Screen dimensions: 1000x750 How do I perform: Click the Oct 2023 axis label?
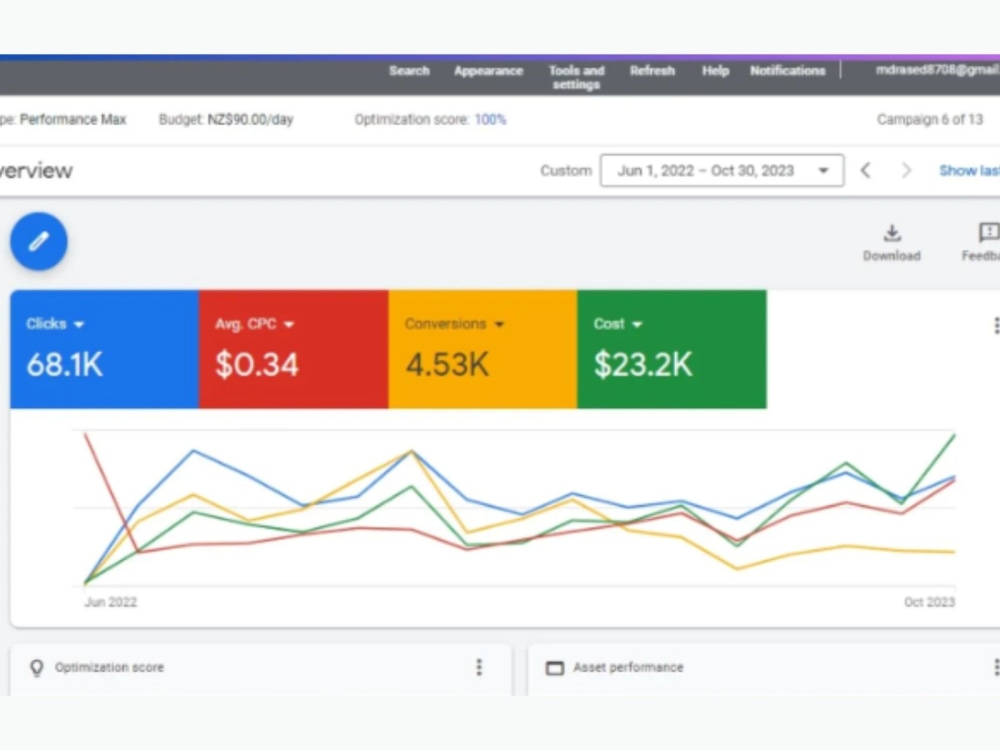coord(929,602)
